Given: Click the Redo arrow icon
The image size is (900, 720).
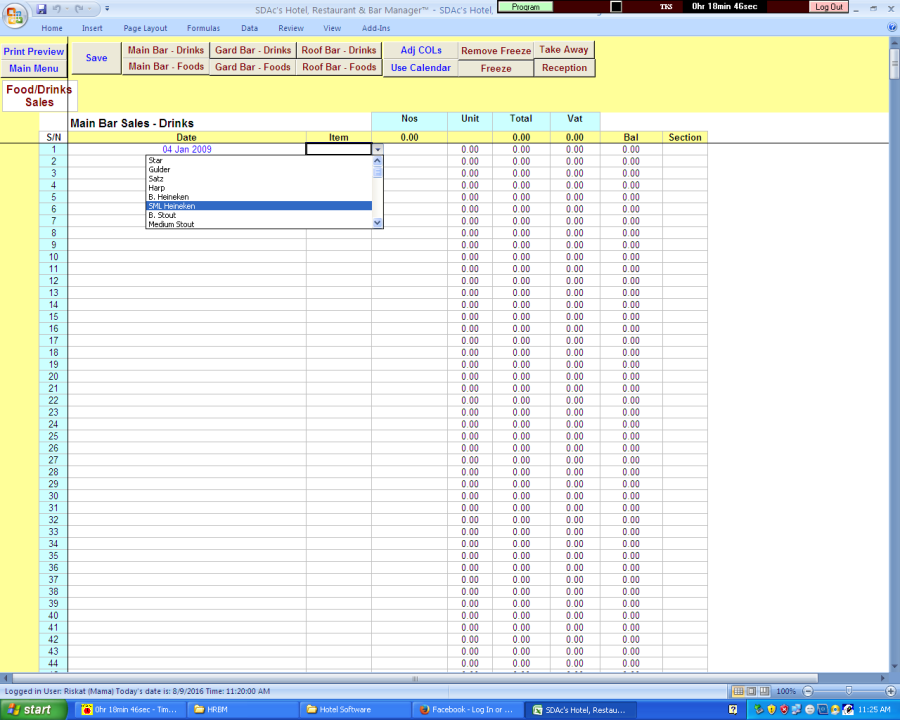Looking at the screenshot, I should 79,9.
